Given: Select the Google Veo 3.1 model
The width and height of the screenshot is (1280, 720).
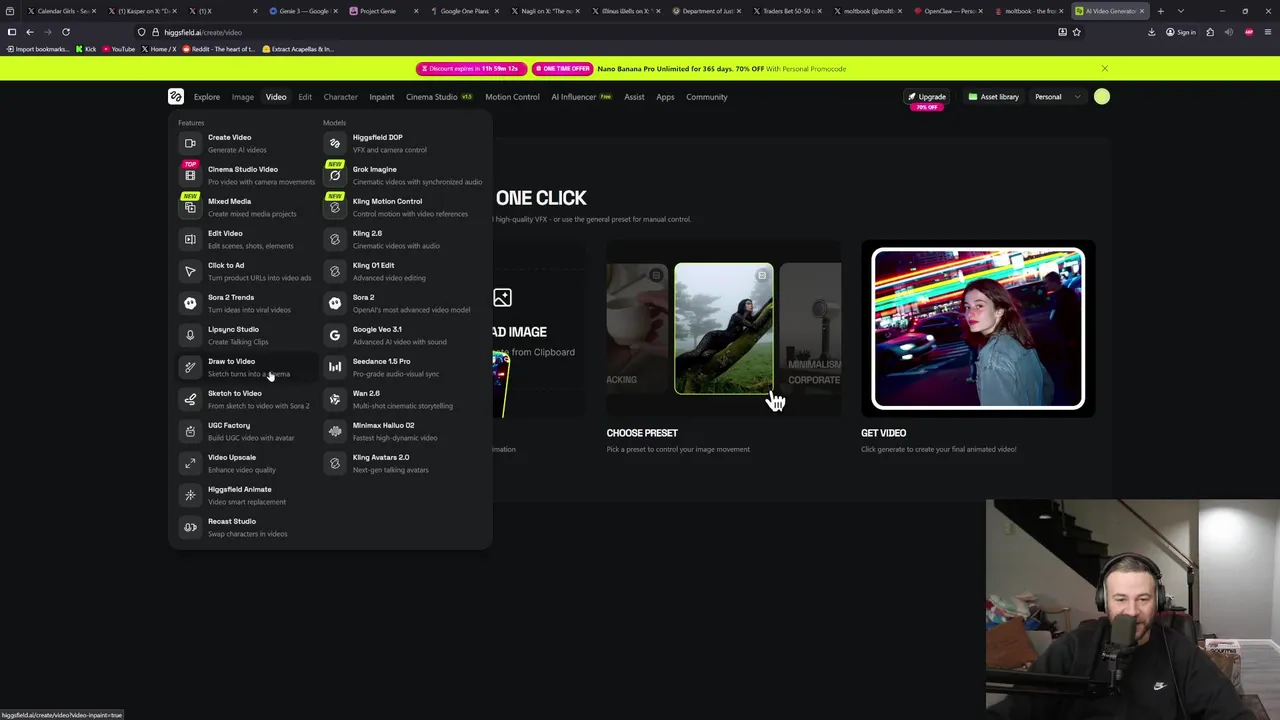Looking at the screenshot, I should (x=403, y=335).
